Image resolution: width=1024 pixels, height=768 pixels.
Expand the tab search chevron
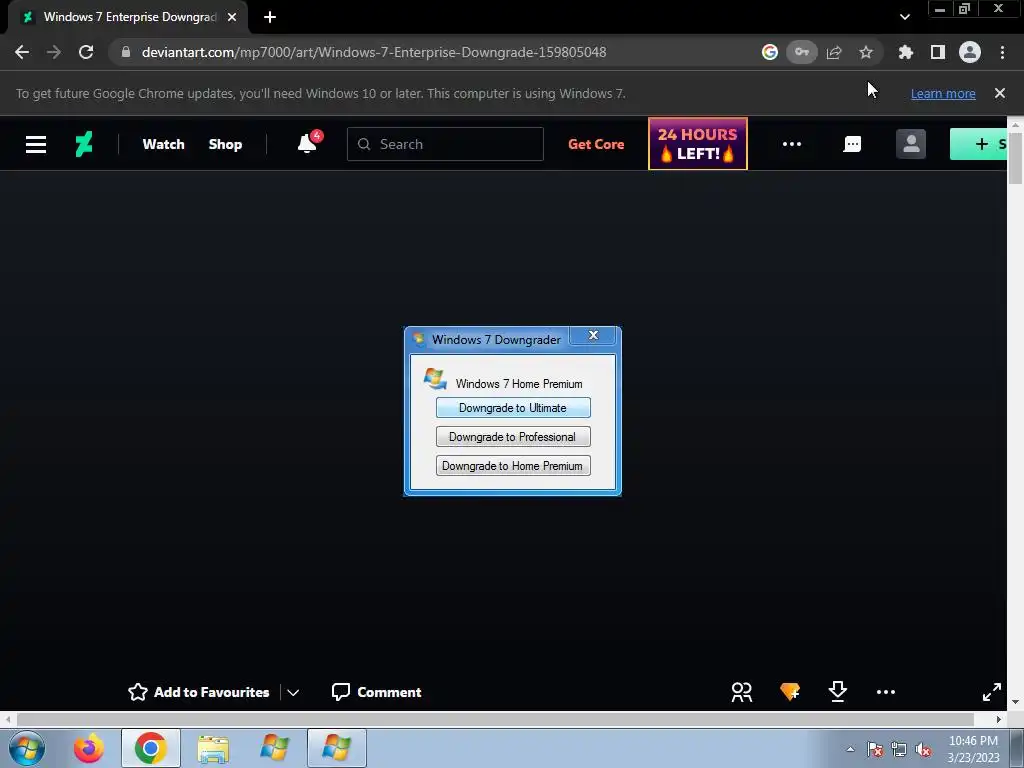[904, 17]
